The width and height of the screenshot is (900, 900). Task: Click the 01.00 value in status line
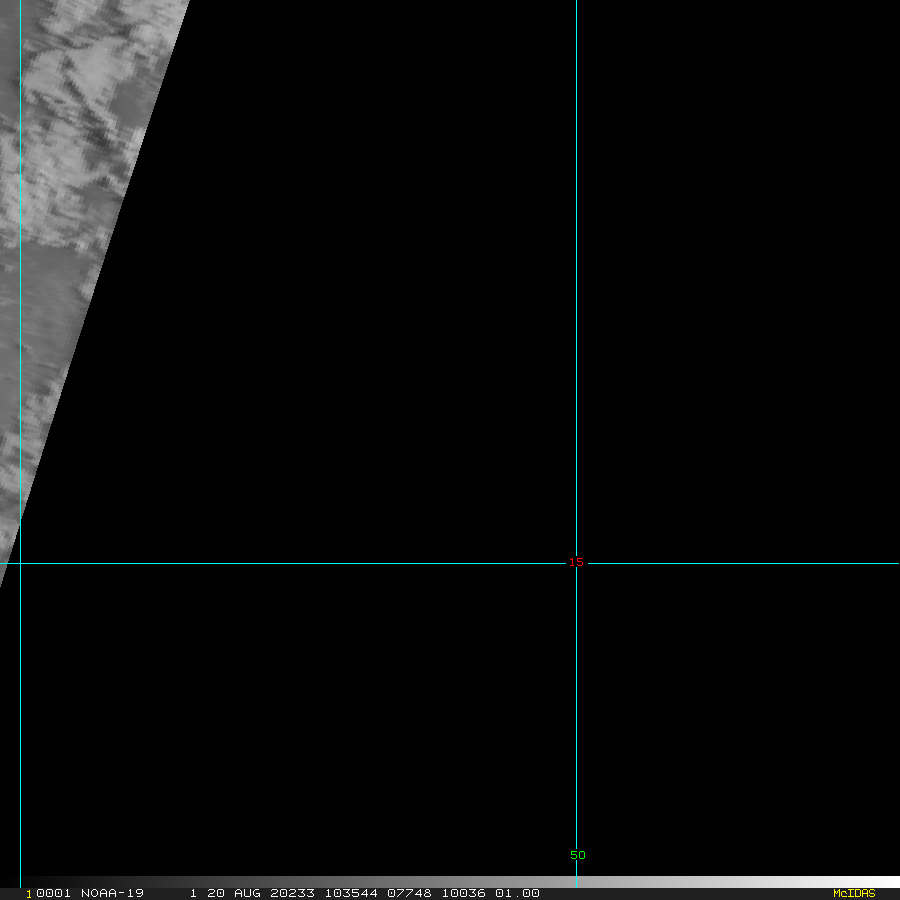point(517,893)
